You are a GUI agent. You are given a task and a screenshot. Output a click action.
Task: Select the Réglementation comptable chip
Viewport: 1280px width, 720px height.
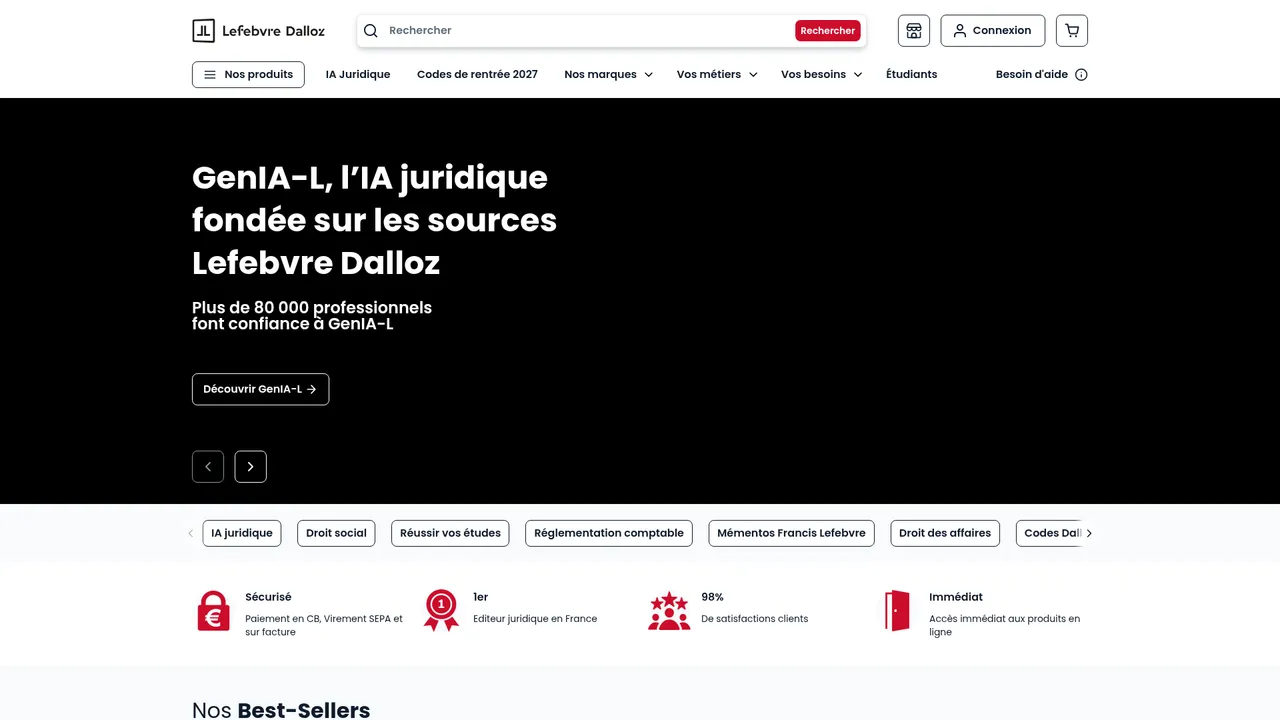609,533
